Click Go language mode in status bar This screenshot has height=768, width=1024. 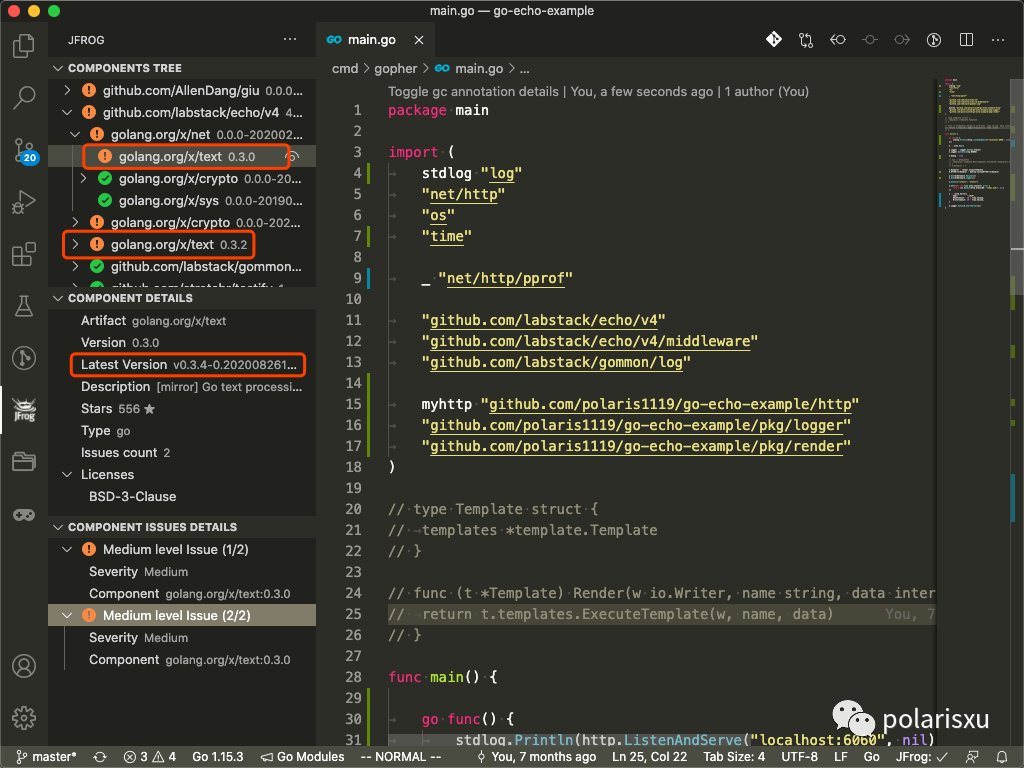871,757
